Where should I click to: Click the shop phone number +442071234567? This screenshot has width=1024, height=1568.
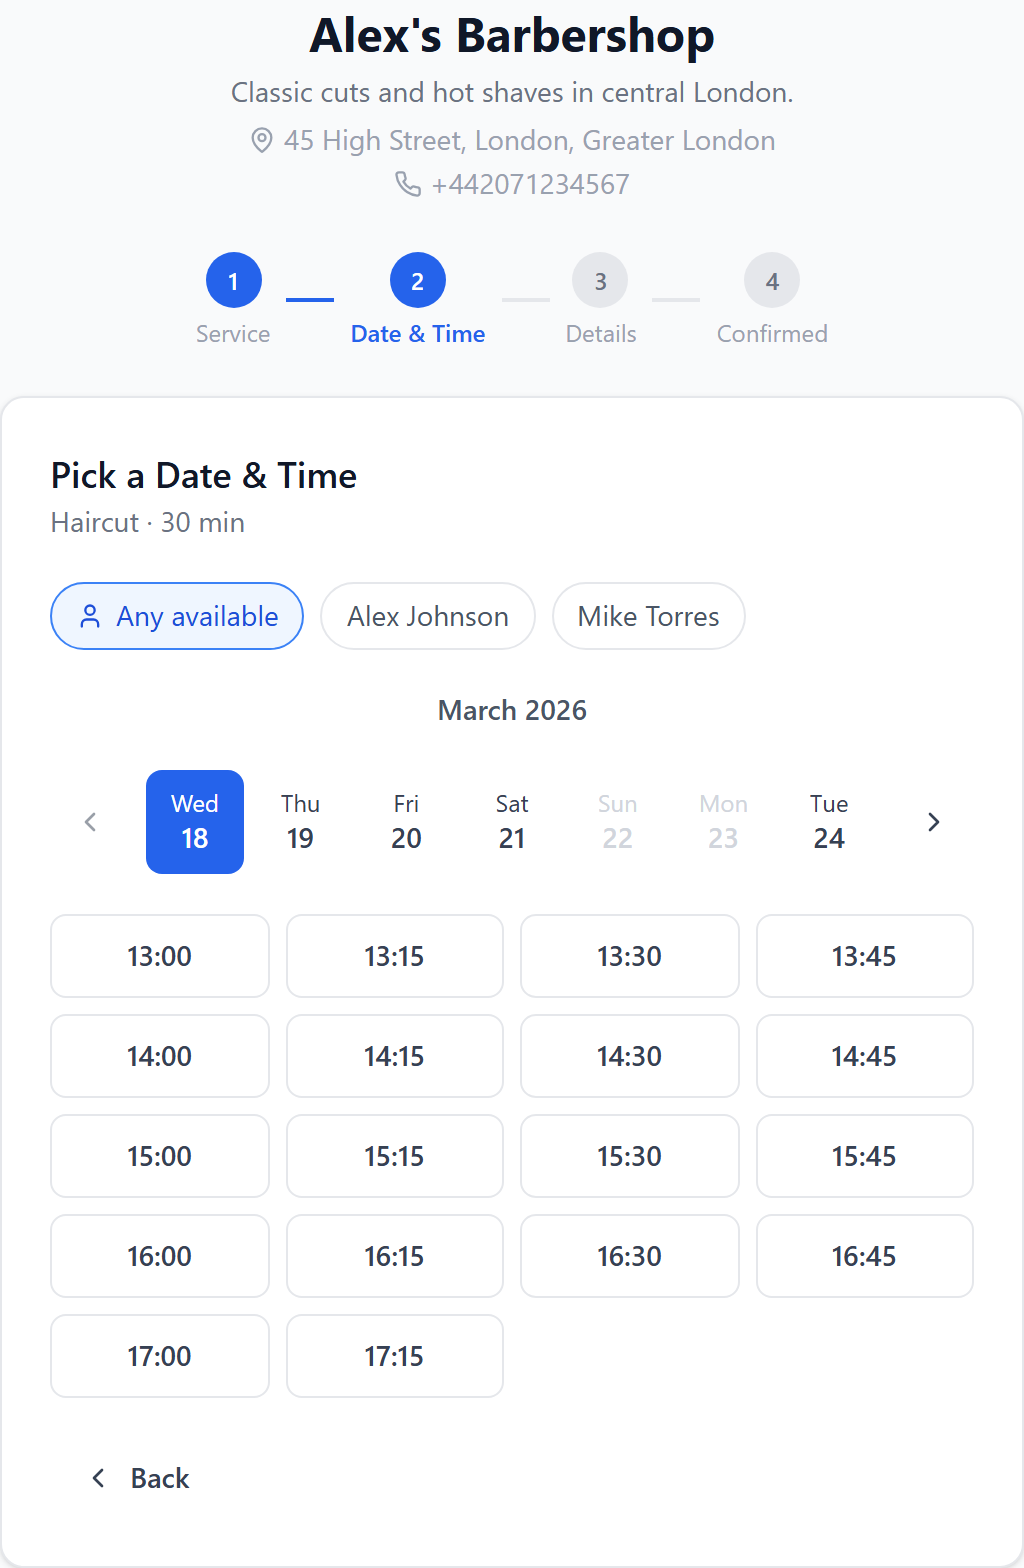(530, 184)
